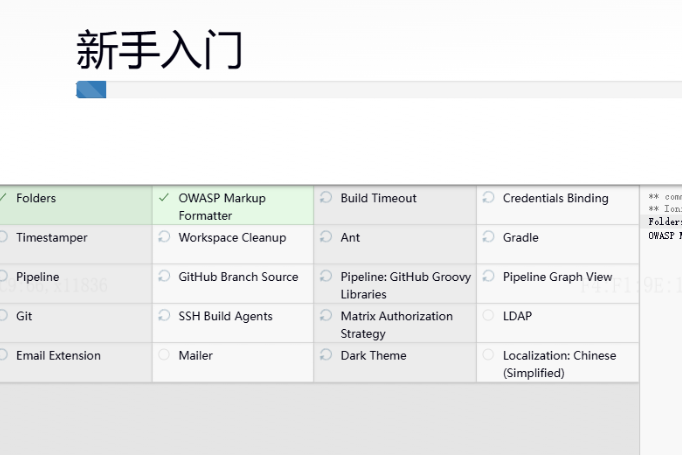Select the Folders plugin label
This screenshot has height=455, width=682.
click(36, 198)
